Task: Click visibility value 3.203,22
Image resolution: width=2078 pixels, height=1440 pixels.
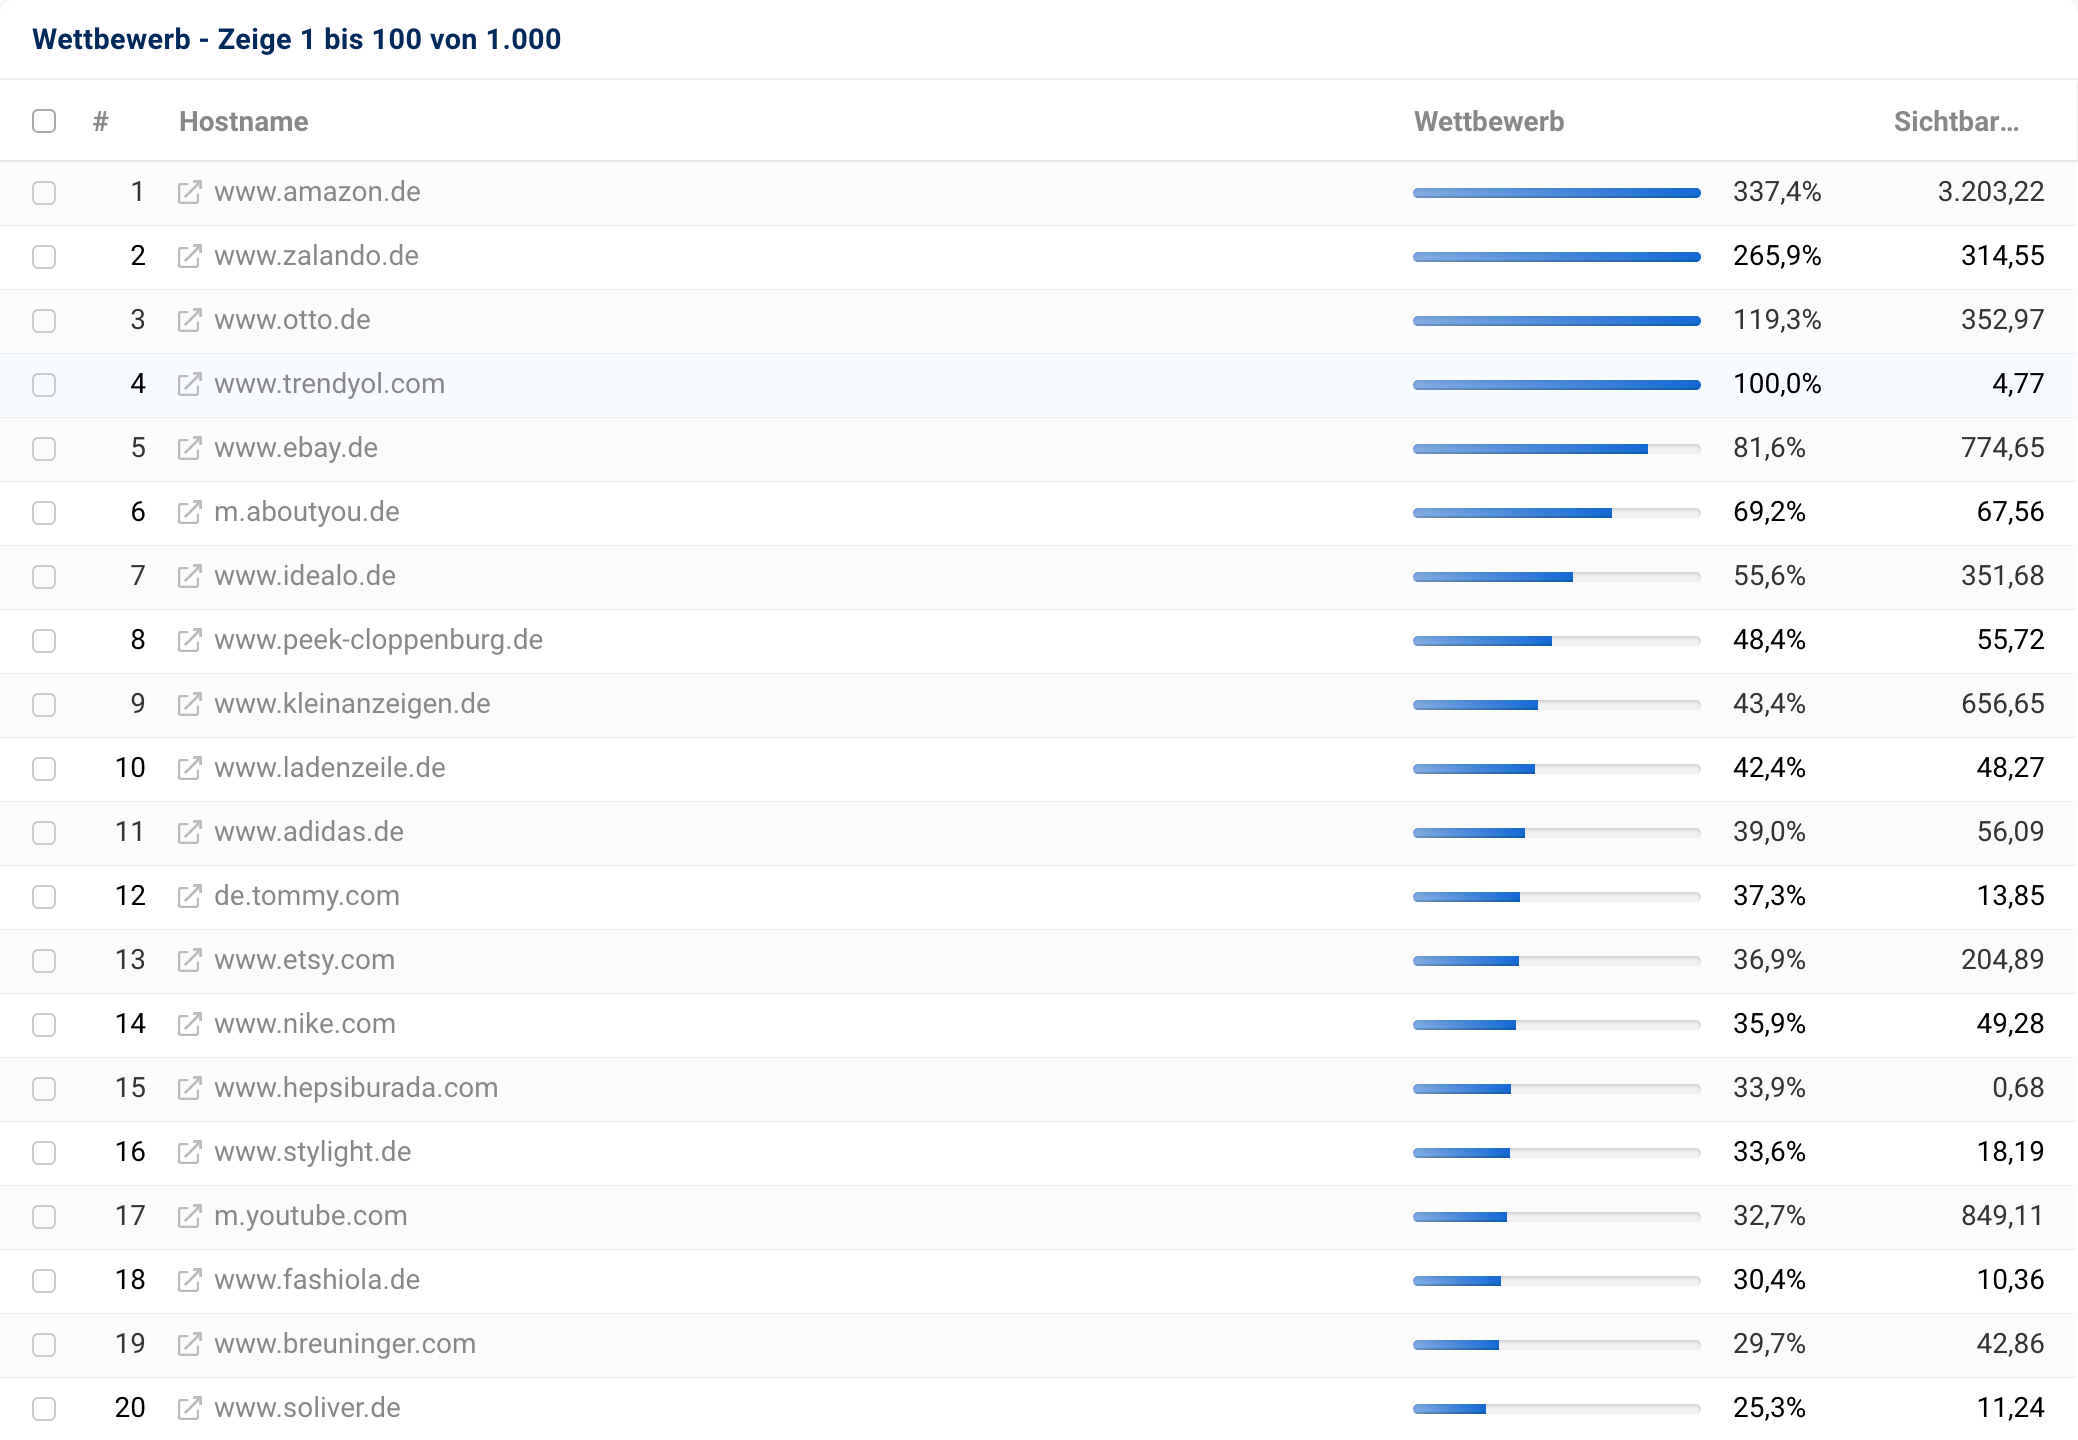Action: [x=1991, y=192]
